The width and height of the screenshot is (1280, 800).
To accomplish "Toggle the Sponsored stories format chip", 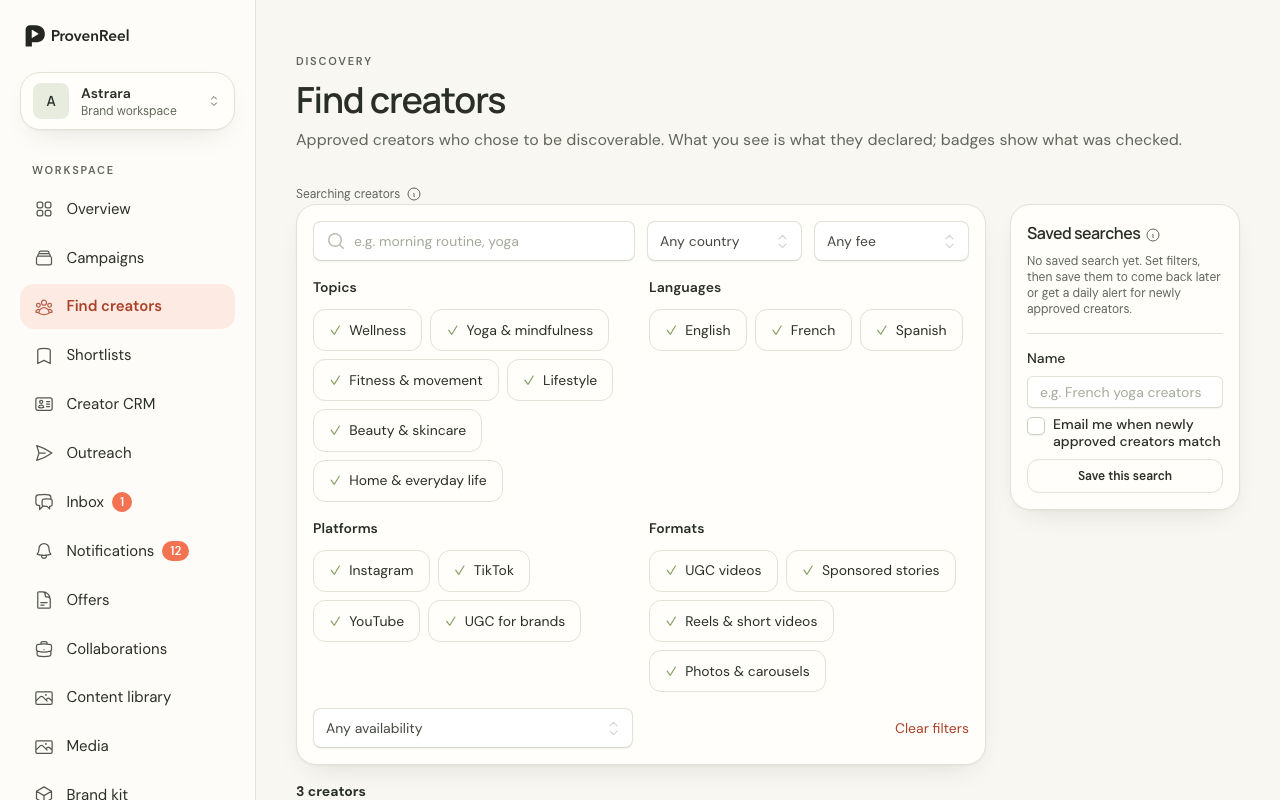I will (871, 570).
